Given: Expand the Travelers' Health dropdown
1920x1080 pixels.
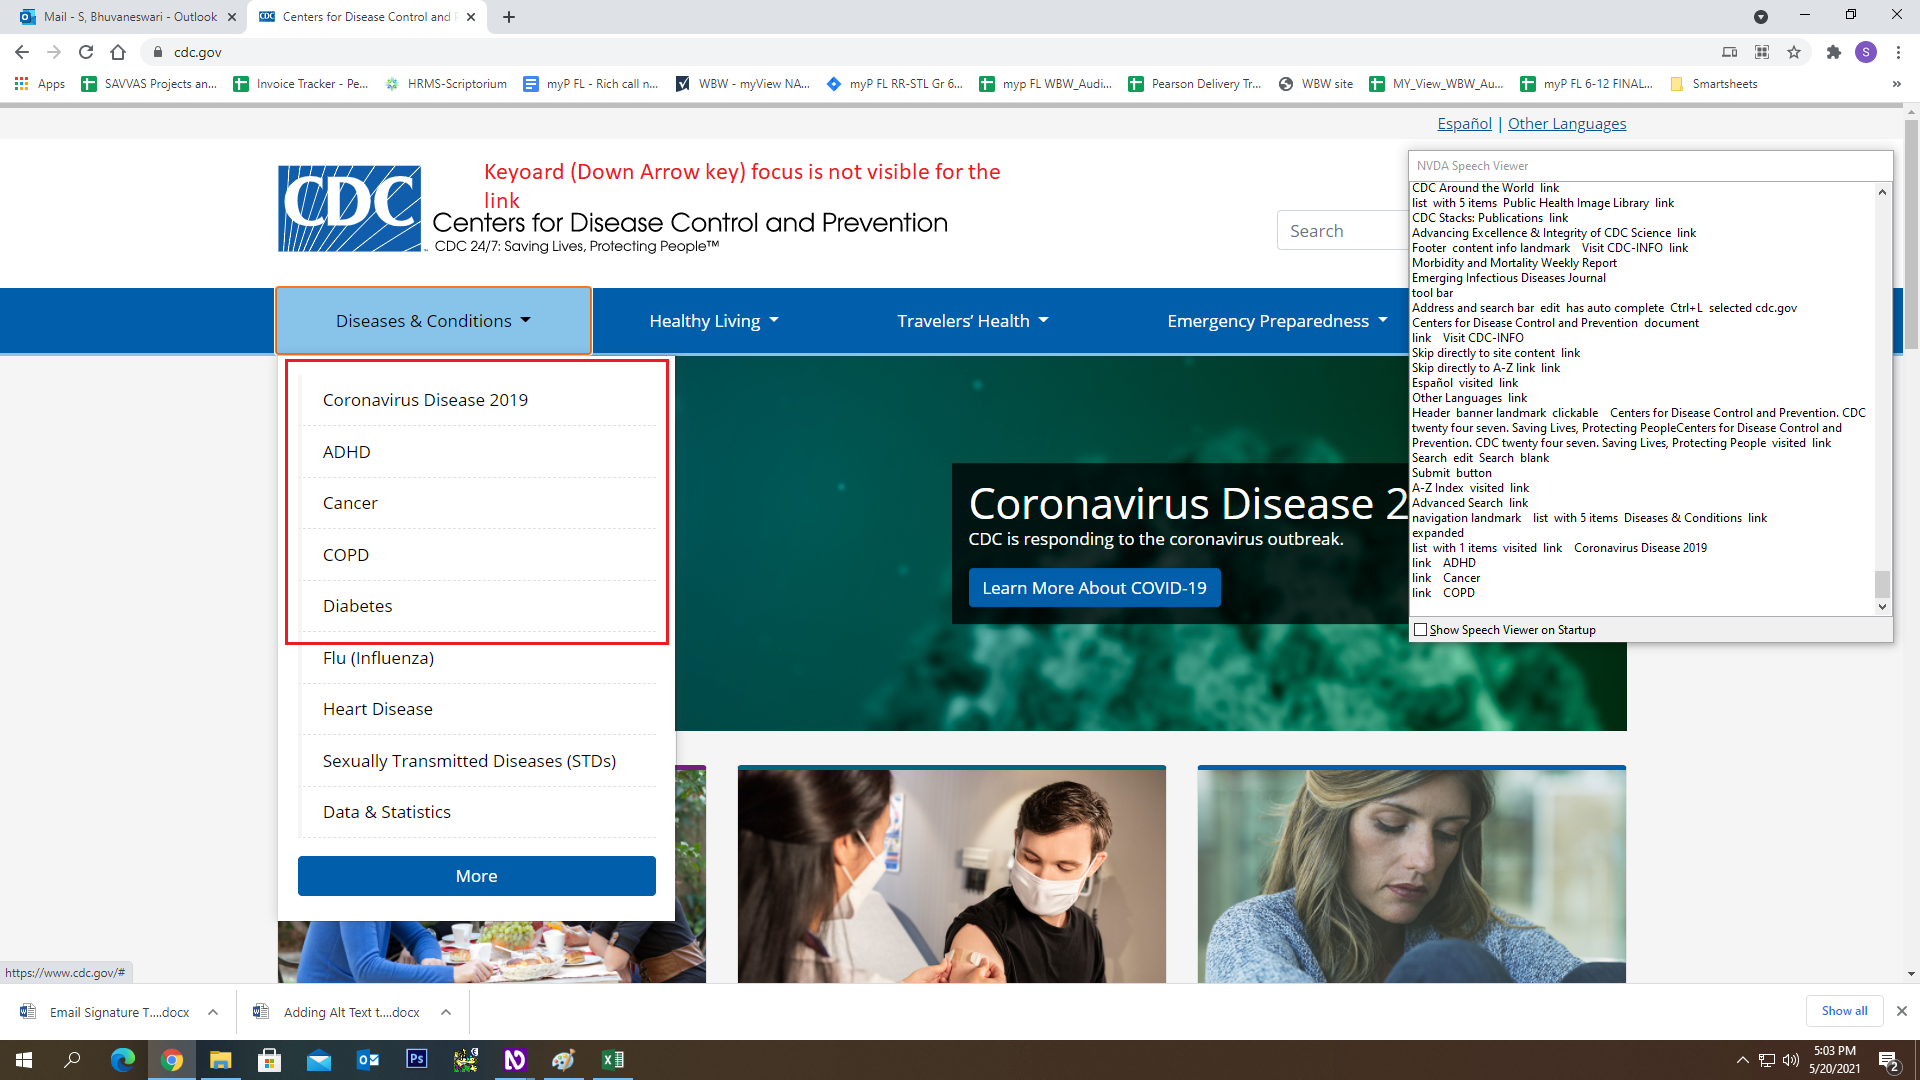Looking at the screenshot, I should (x=972, y=321).
